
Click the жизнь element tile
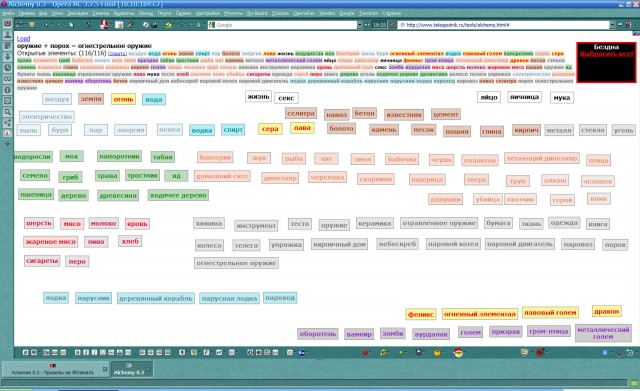pos(258,97)
